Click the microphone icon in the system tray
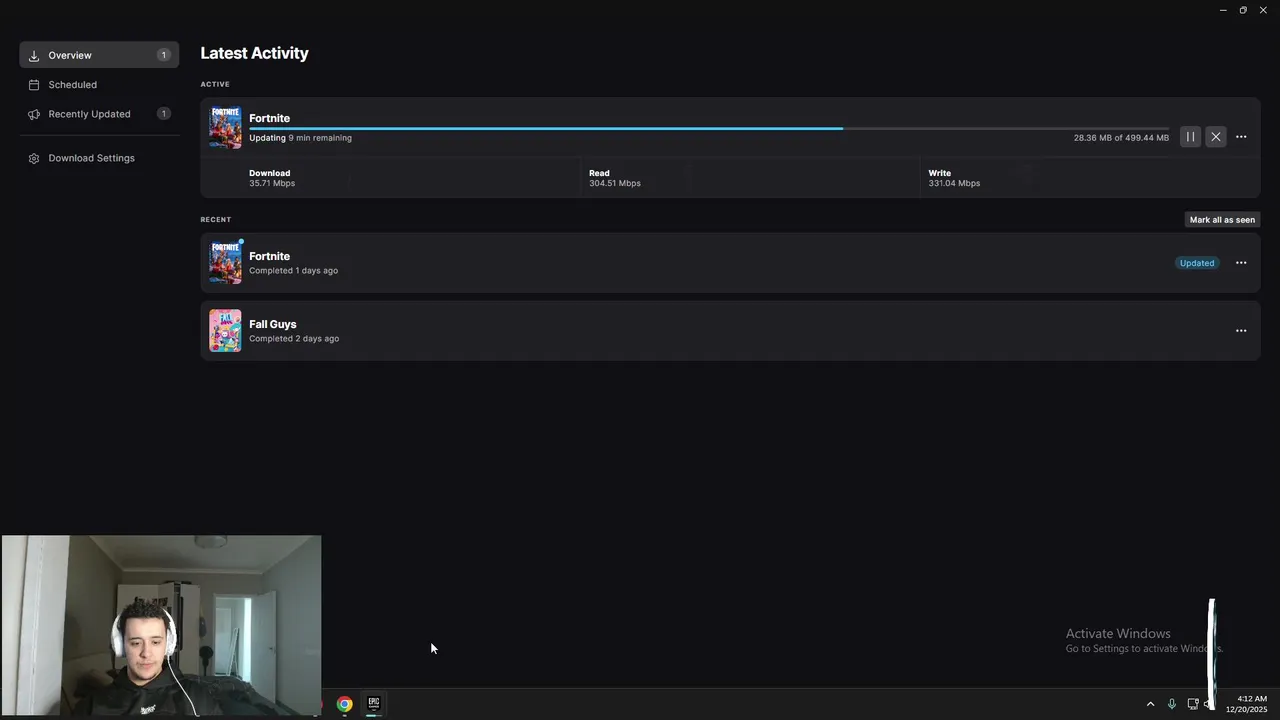 pyautogui.click(x=1171, y=704)
